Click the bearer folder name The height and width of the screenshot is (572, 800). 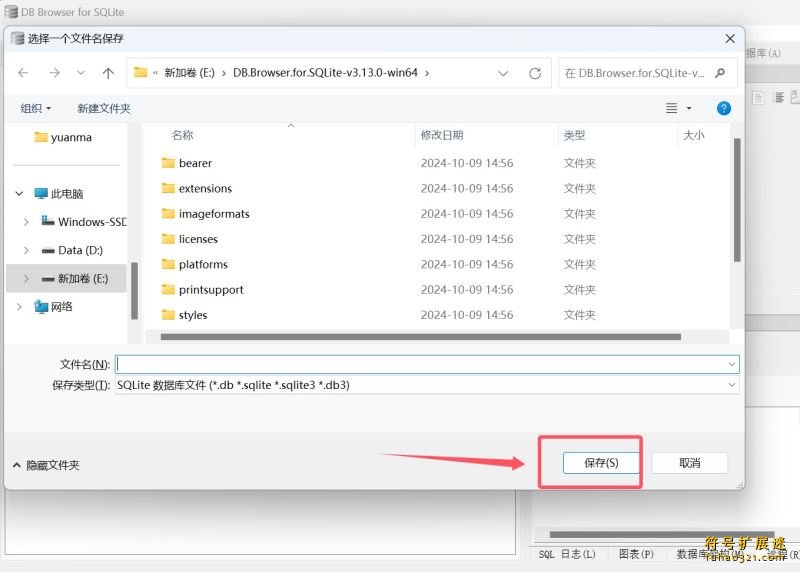195,163
